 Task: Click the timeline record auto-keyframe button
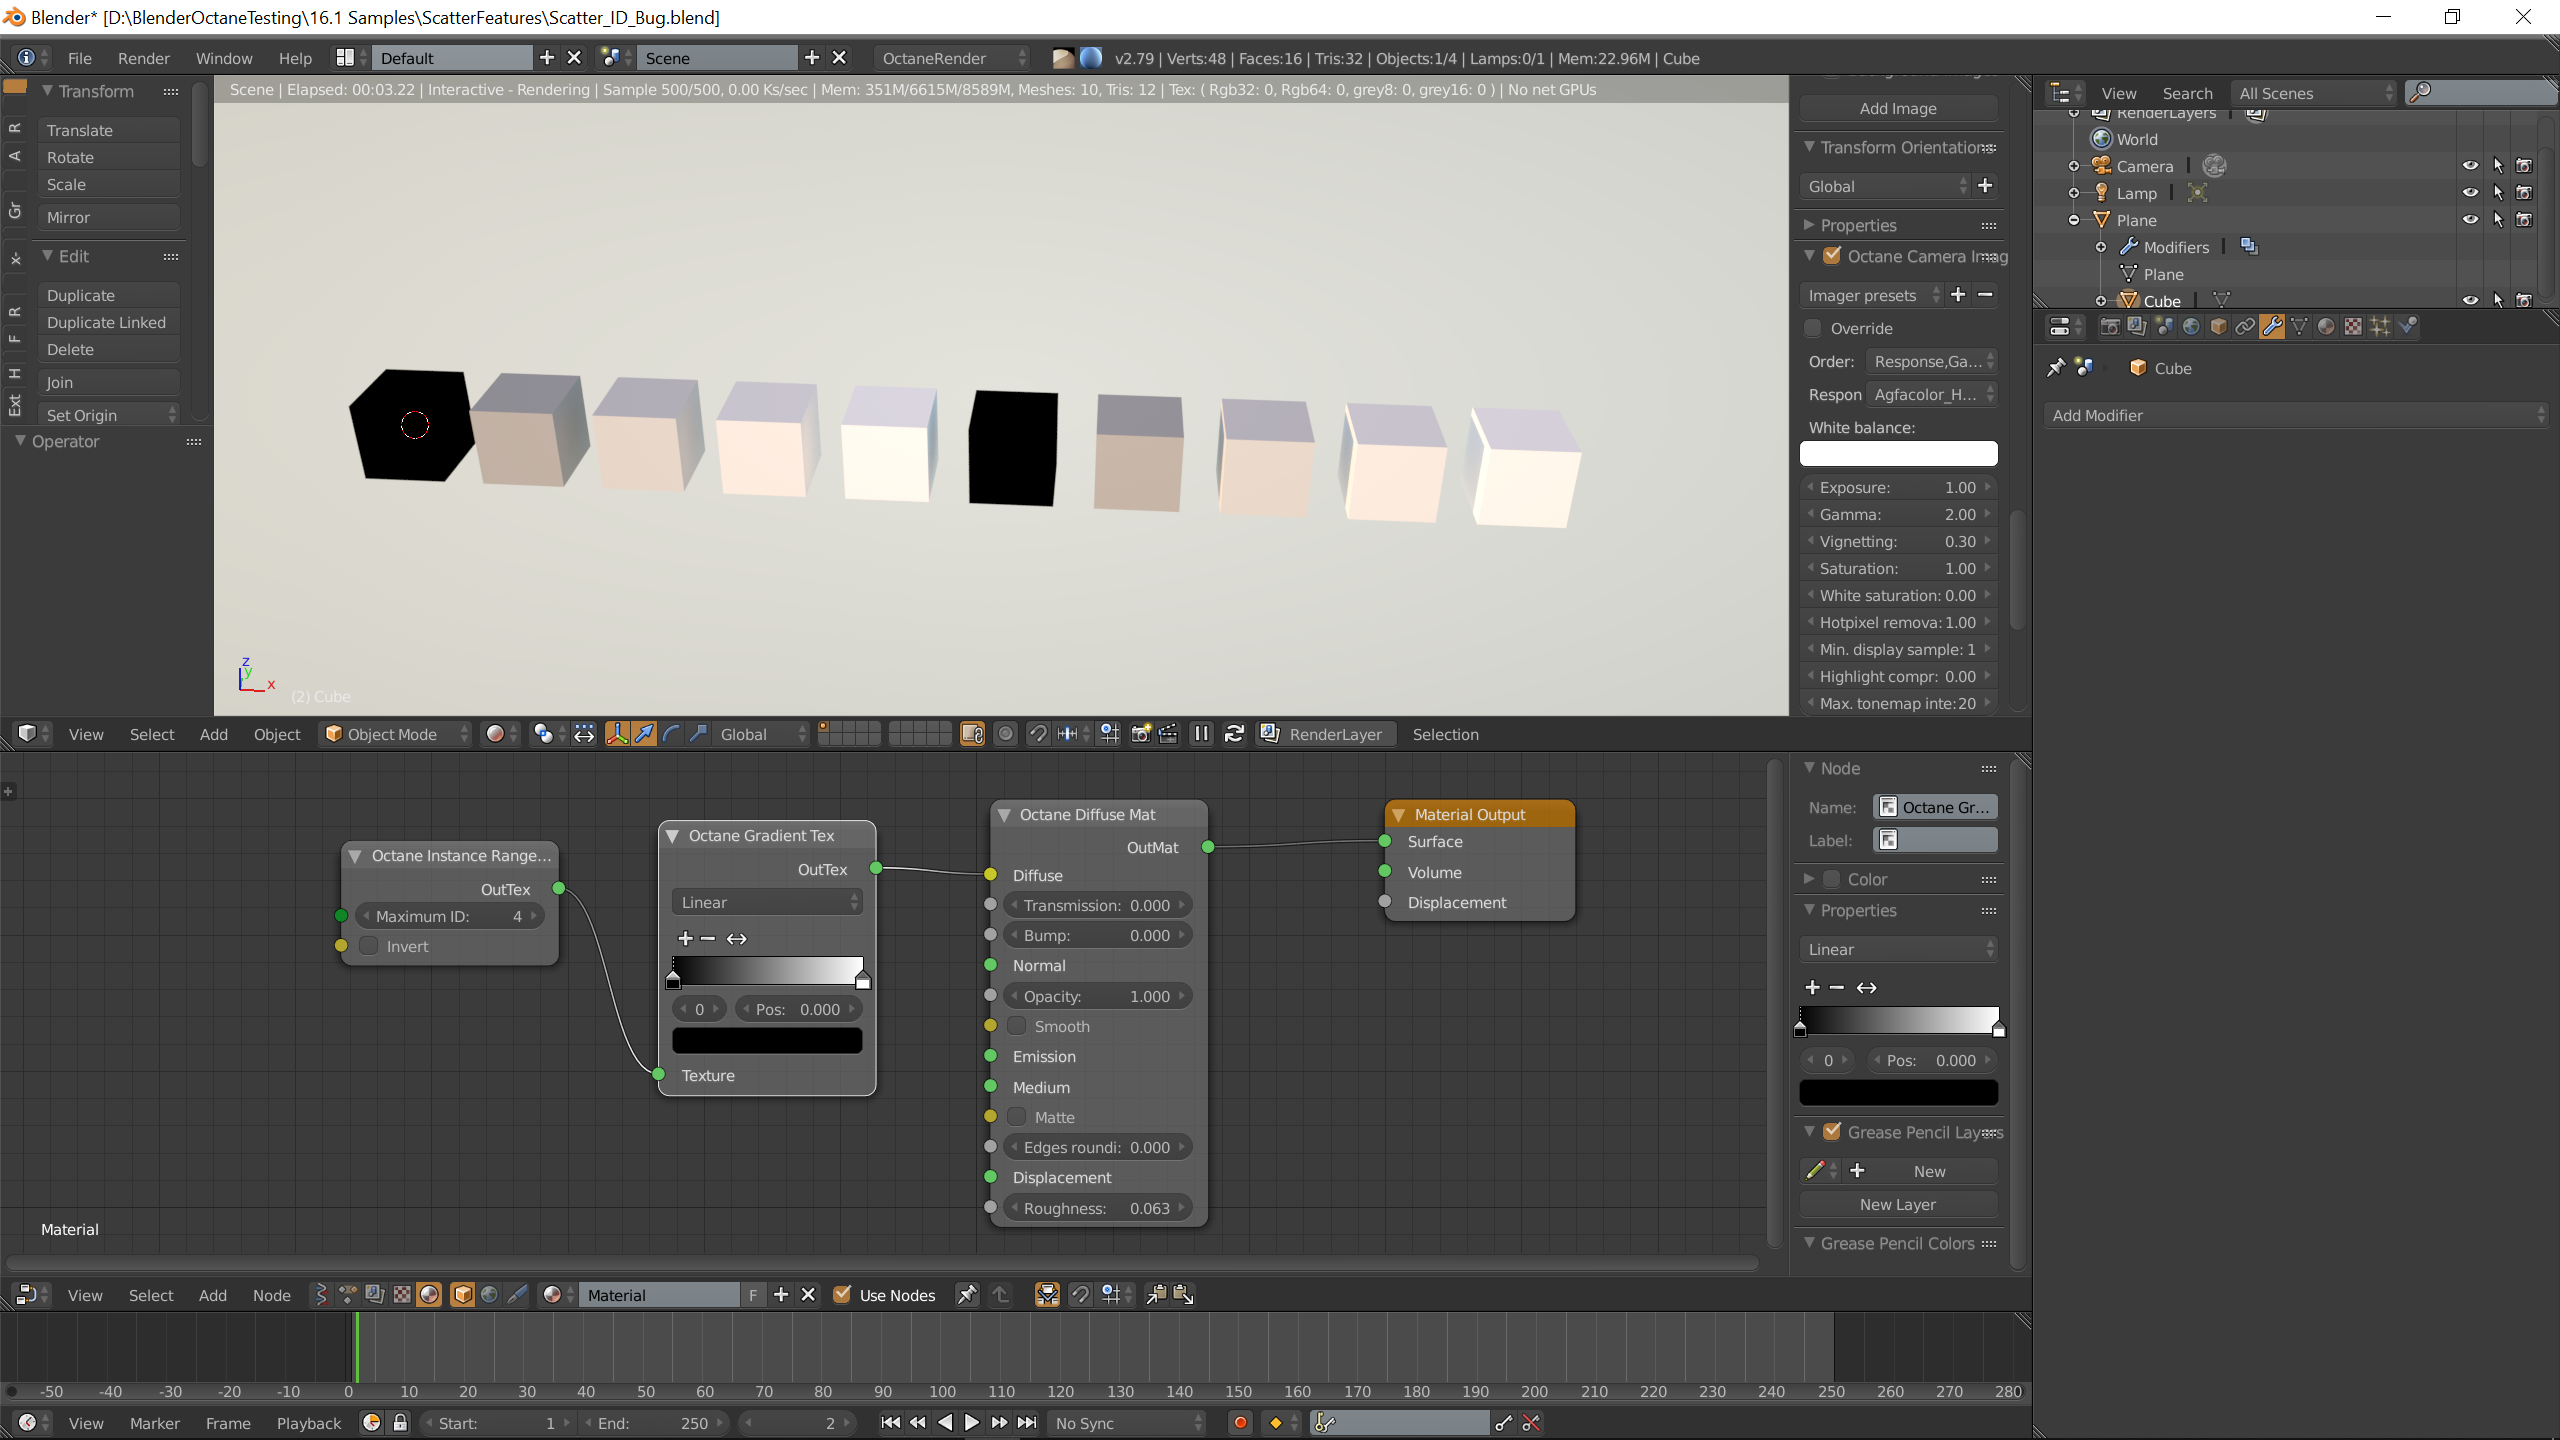(x=1240, y=1422)
